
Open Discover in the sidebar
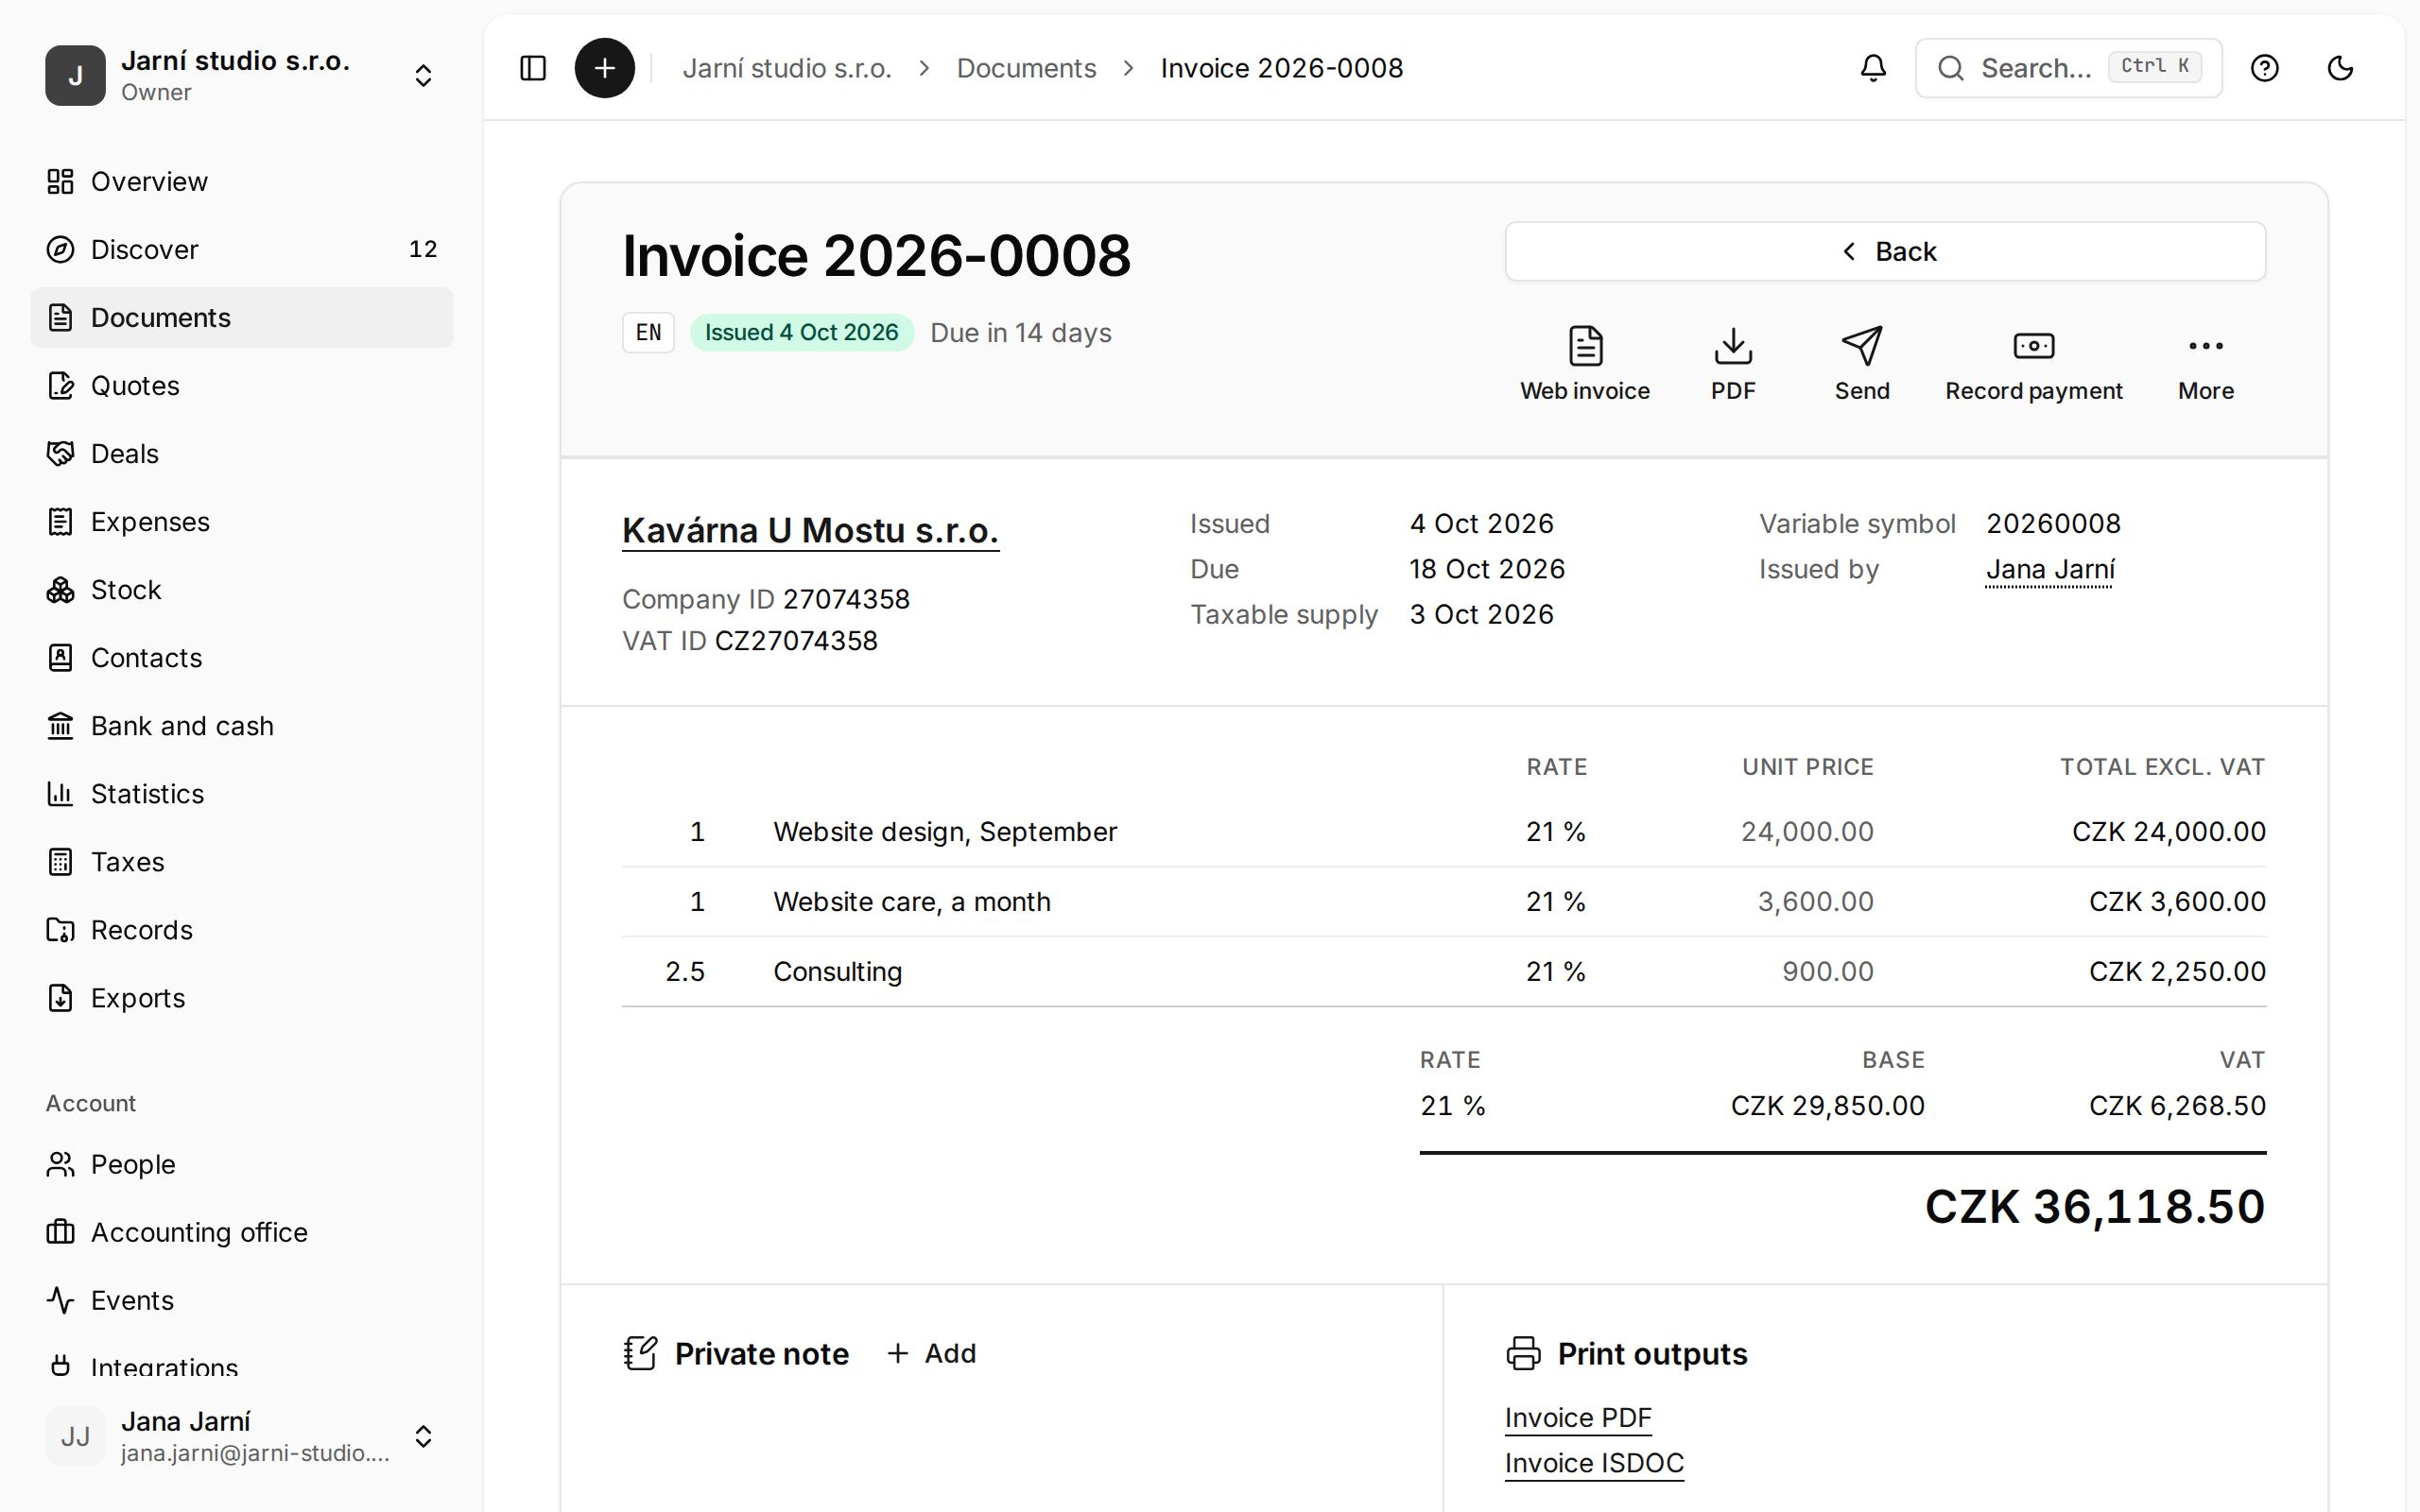click(242, 249)
